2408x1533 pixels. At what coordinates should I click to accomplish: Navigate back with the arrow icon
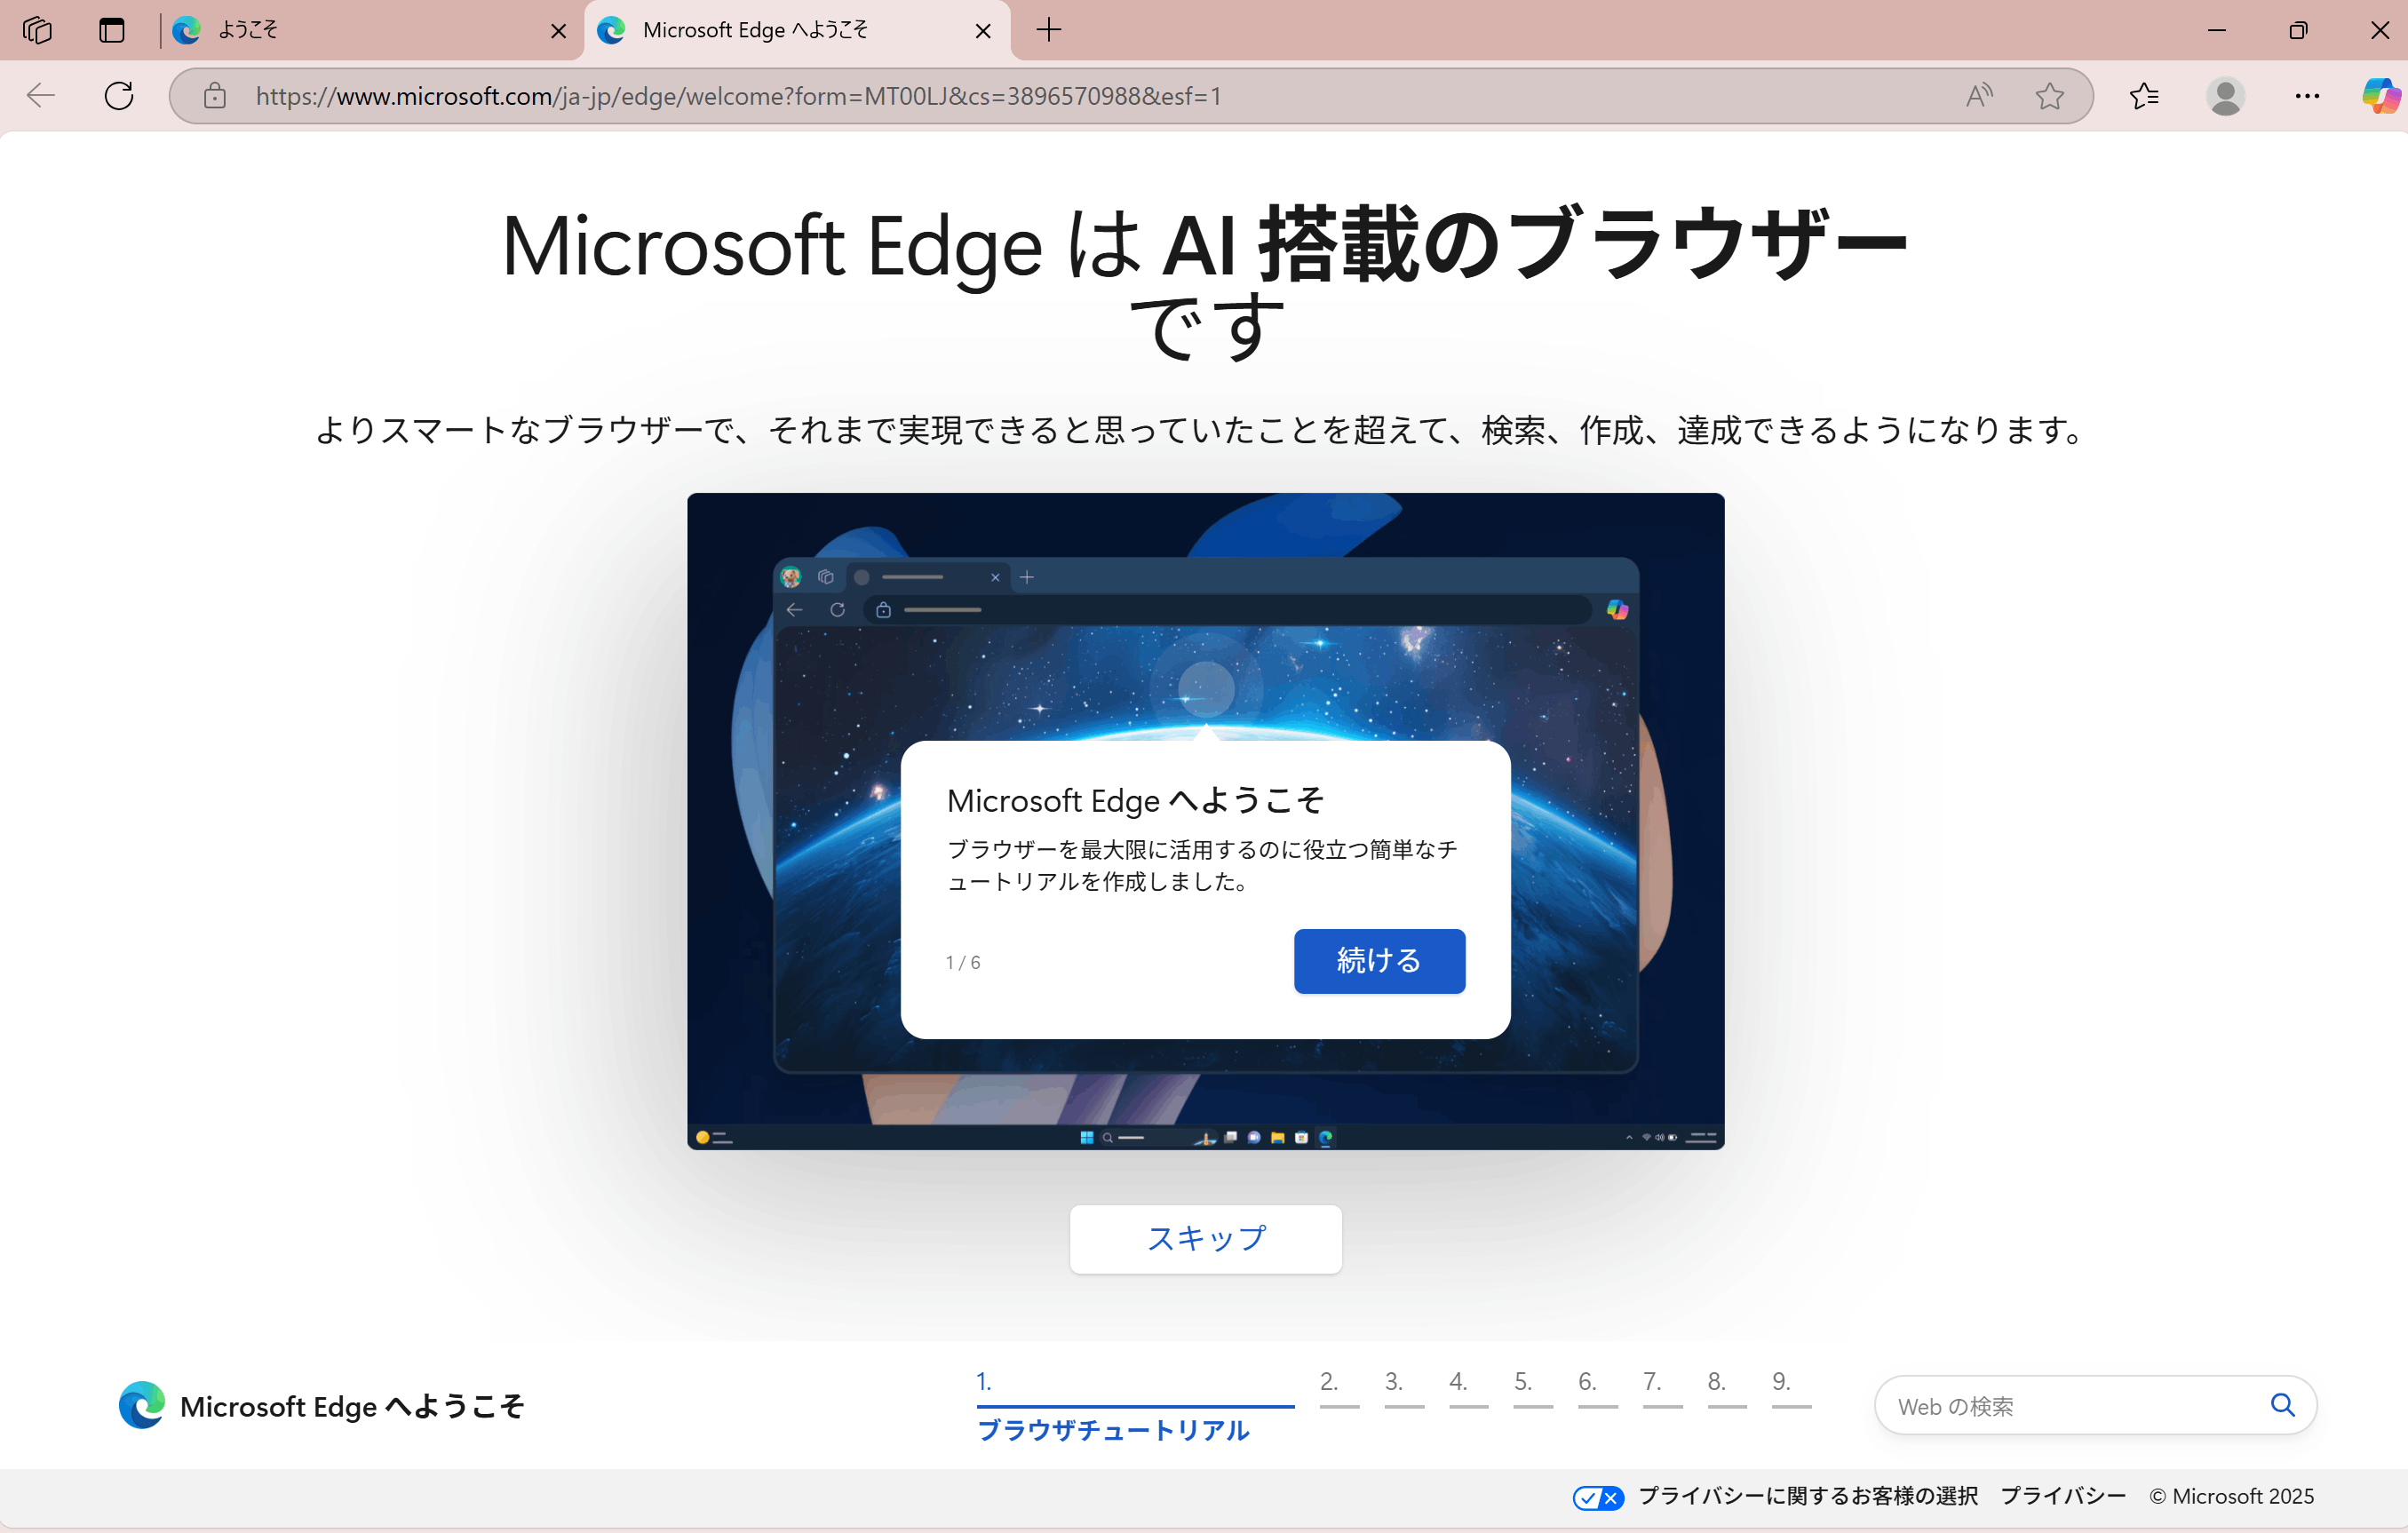[39, 96]
